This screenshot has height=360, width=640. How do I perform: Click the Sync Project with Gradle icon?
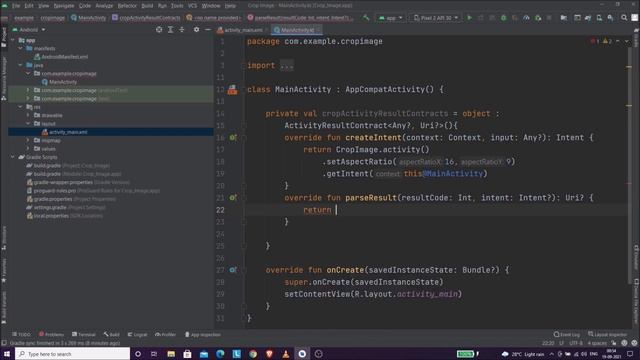pos(588,18)
